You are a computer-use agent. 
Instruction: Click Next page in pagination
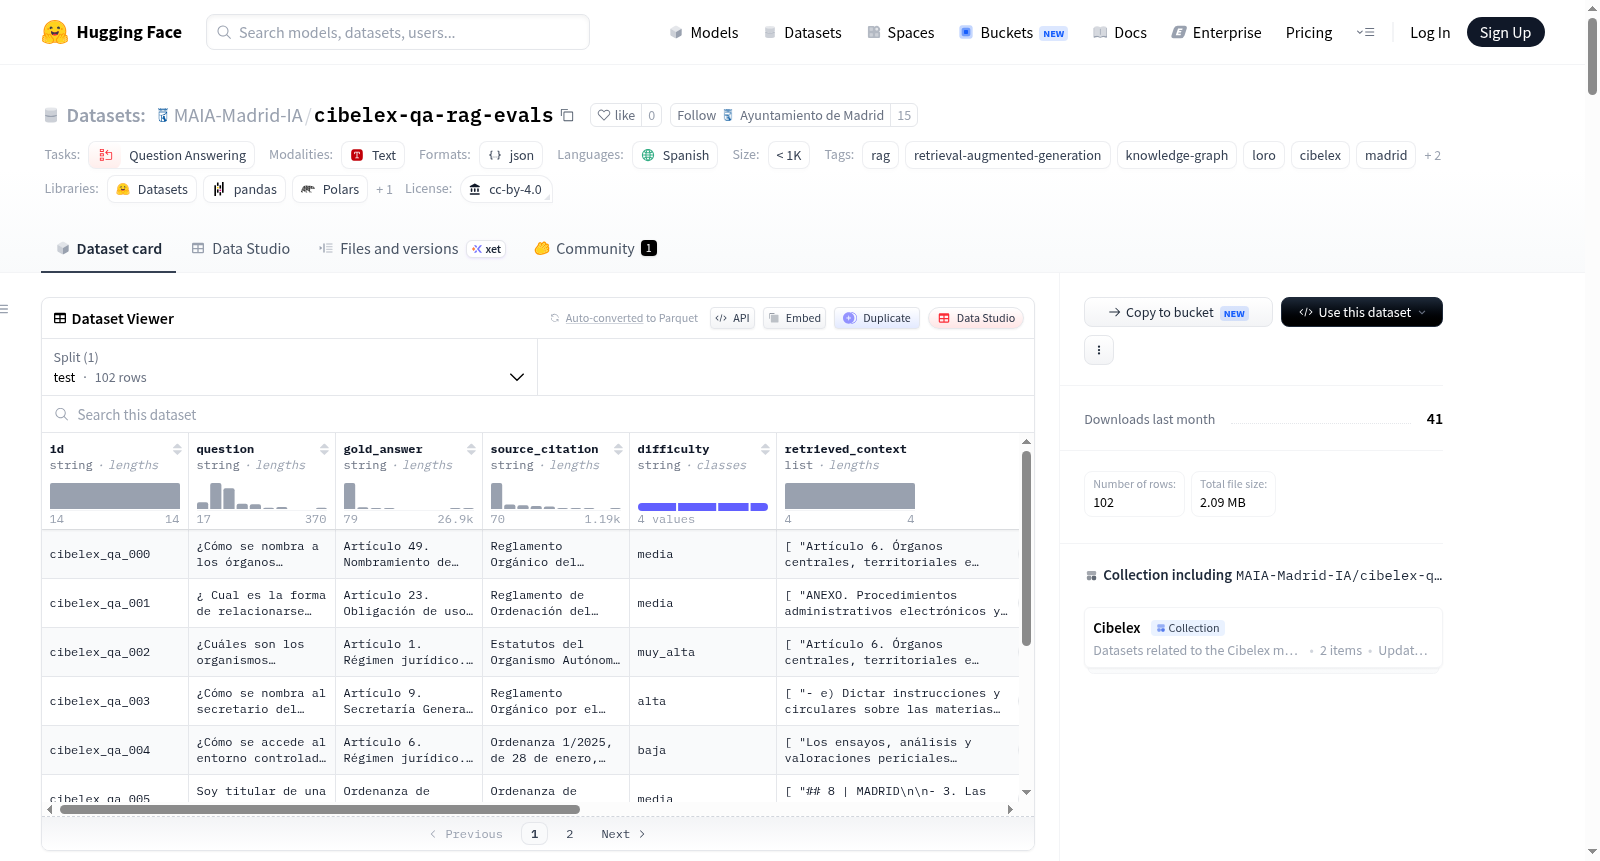[x=623, y=834]
